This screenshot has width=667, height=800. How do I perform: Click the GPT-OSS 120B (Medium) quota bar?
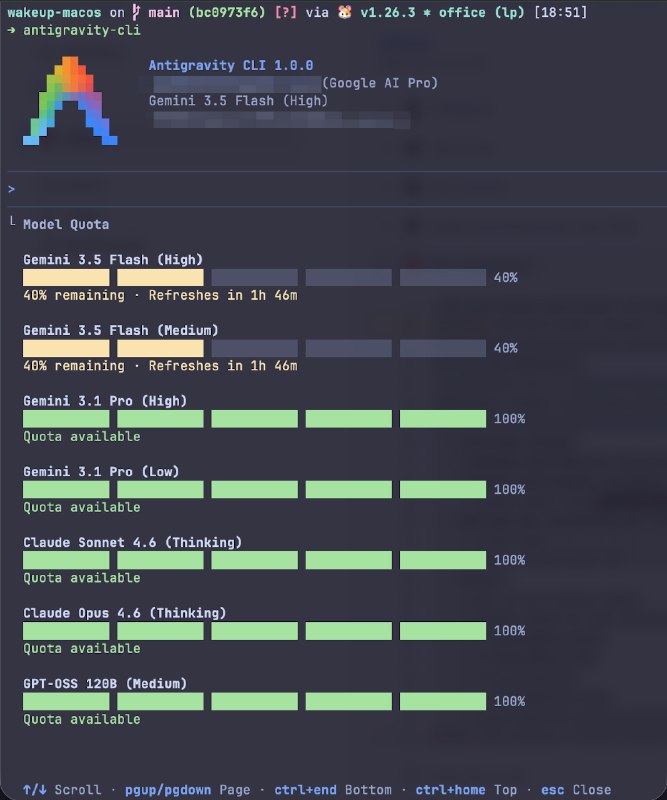tap(254, 702)
